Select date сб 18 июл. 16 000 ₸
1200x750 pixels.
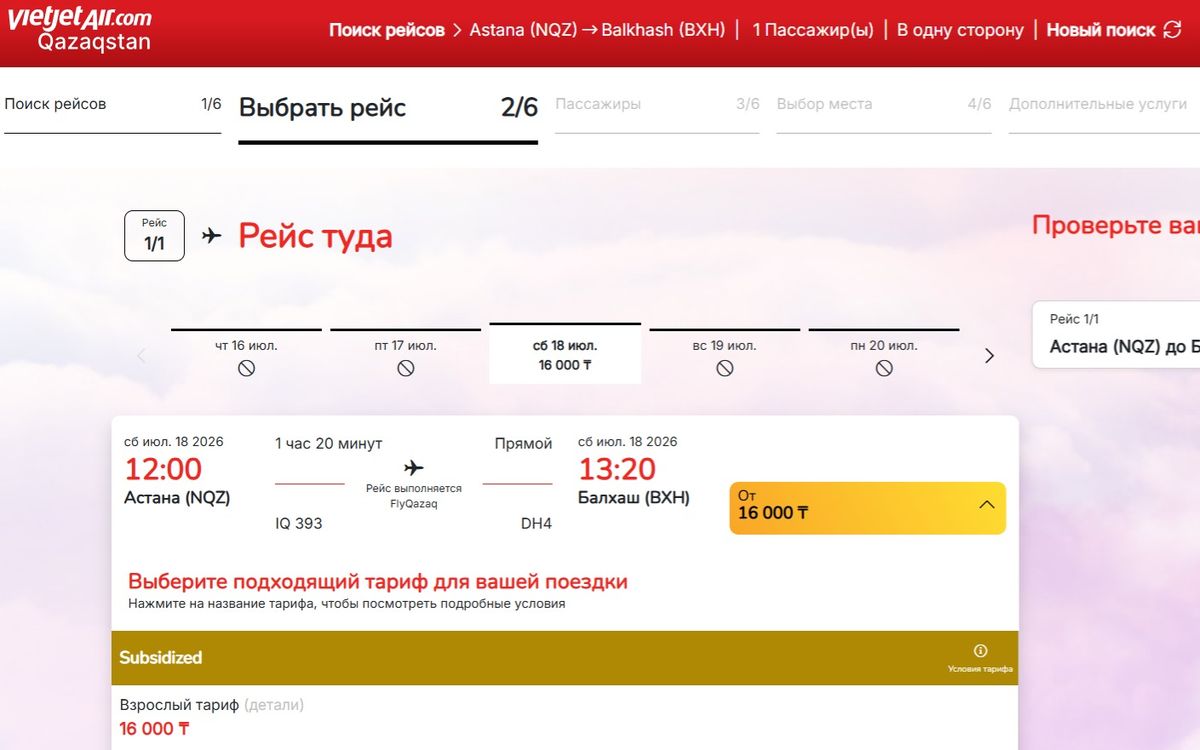point(565,354)
